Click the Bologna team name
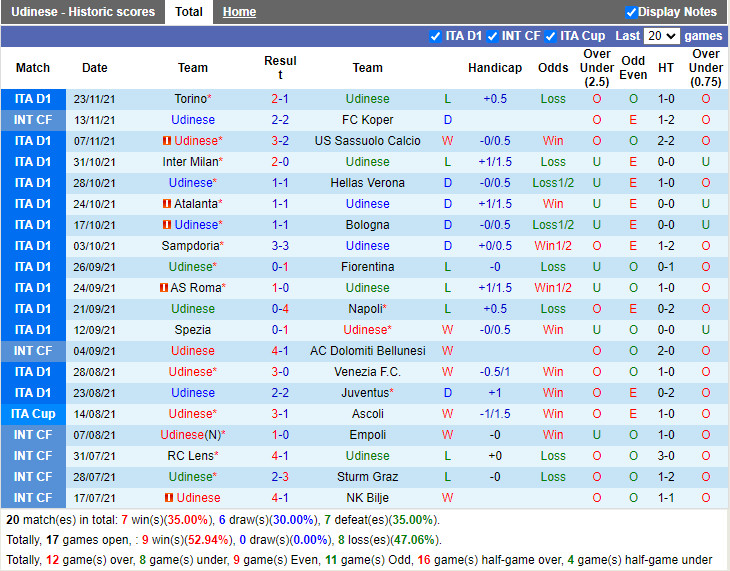 click(x=367, y=225)
